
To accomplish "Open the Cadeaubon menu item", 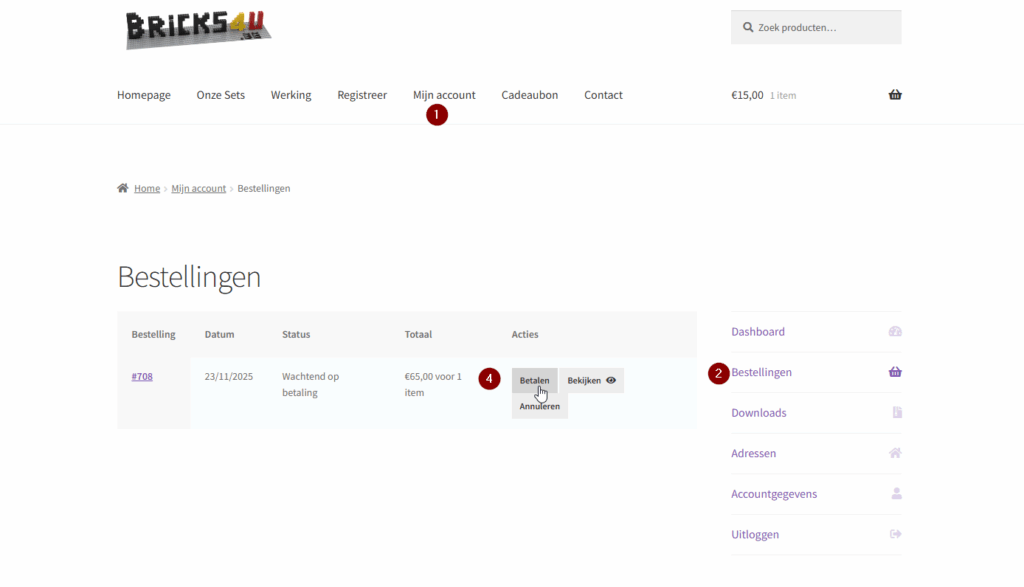I will (529, 95).
